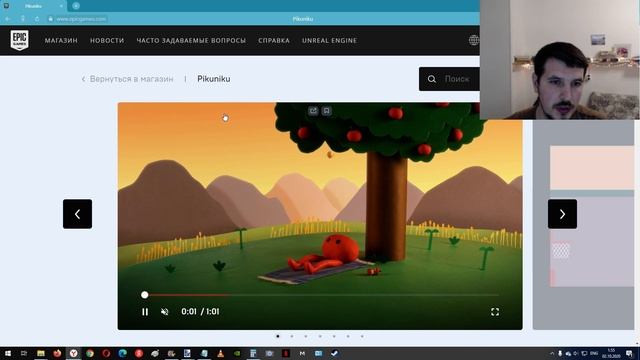The height and width of the screenshot is (360, 640).
Task: Click the magnifier search icon
Action: pyautogui.click(x=432, y=79)
